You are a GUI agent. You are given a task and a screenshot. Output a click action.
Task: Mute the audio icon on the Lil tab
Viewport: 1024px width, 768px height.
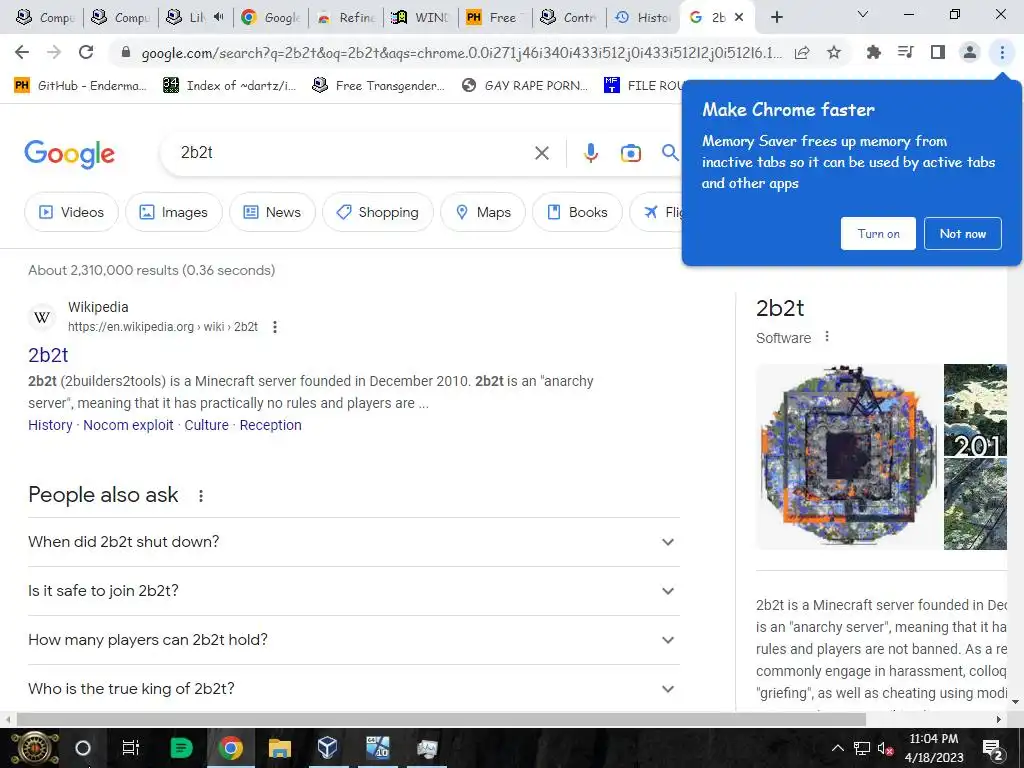click(x=219, y=17)
